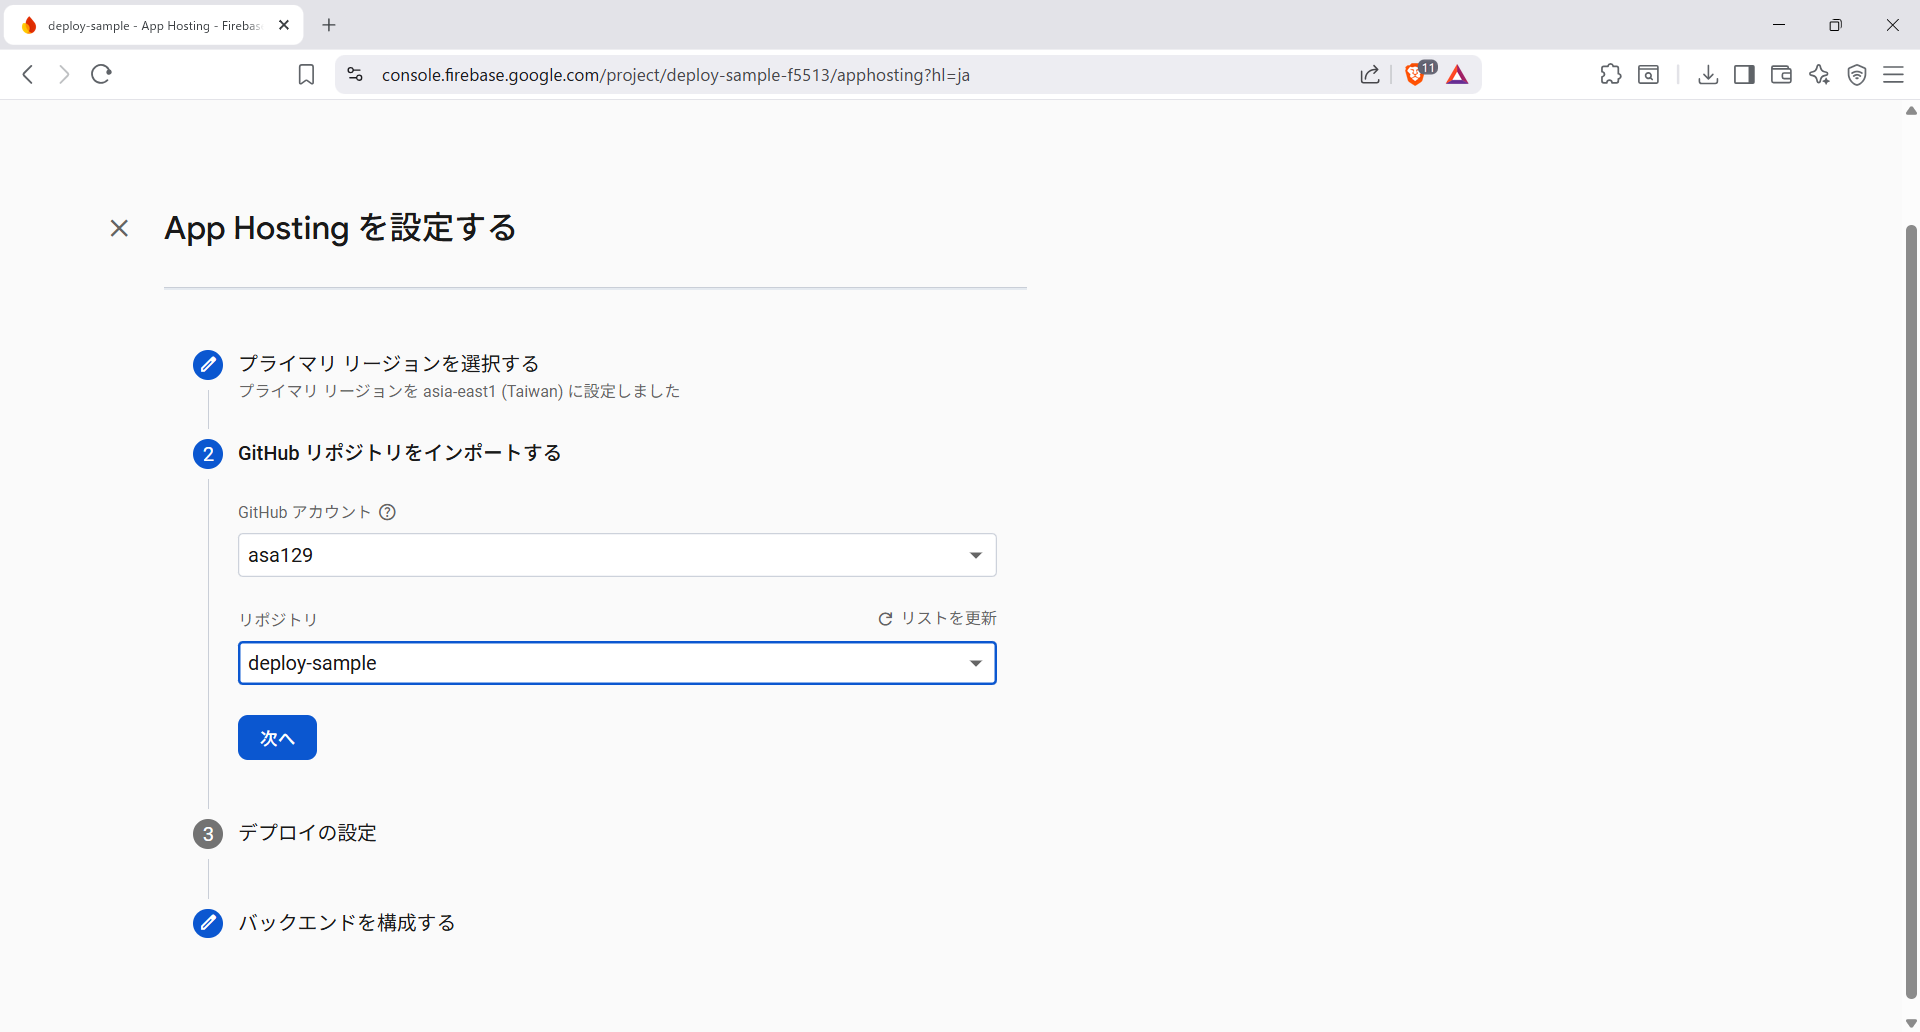This screenshot has width=1920, height=1032.
Task: Click the 次へ next button
Action: (277, 738)
